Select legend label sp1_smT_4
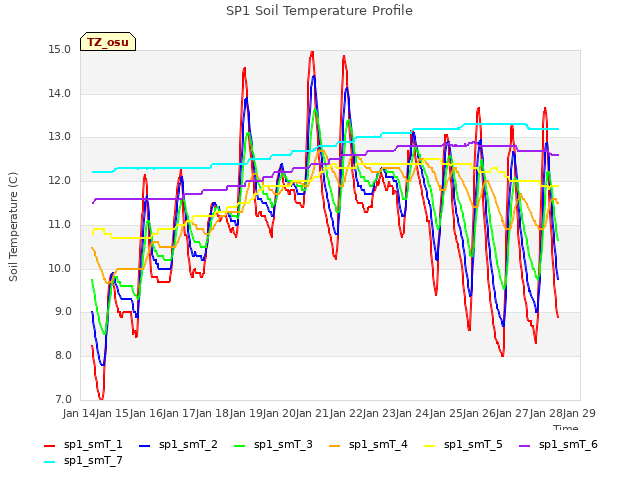This screenshot has width=640, height=480. coord(378,444)
